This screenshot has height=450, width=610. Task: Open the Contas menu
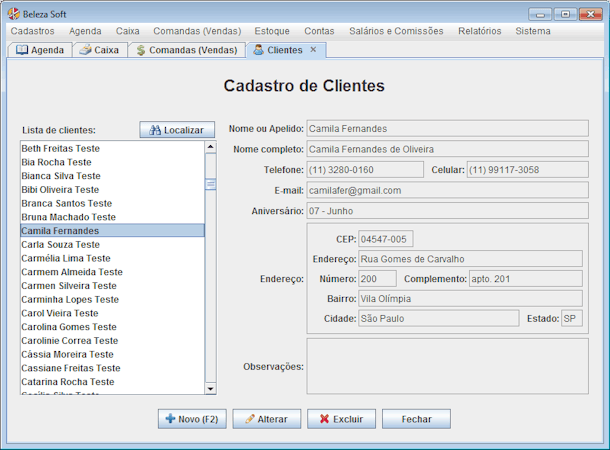pos(319,31)
